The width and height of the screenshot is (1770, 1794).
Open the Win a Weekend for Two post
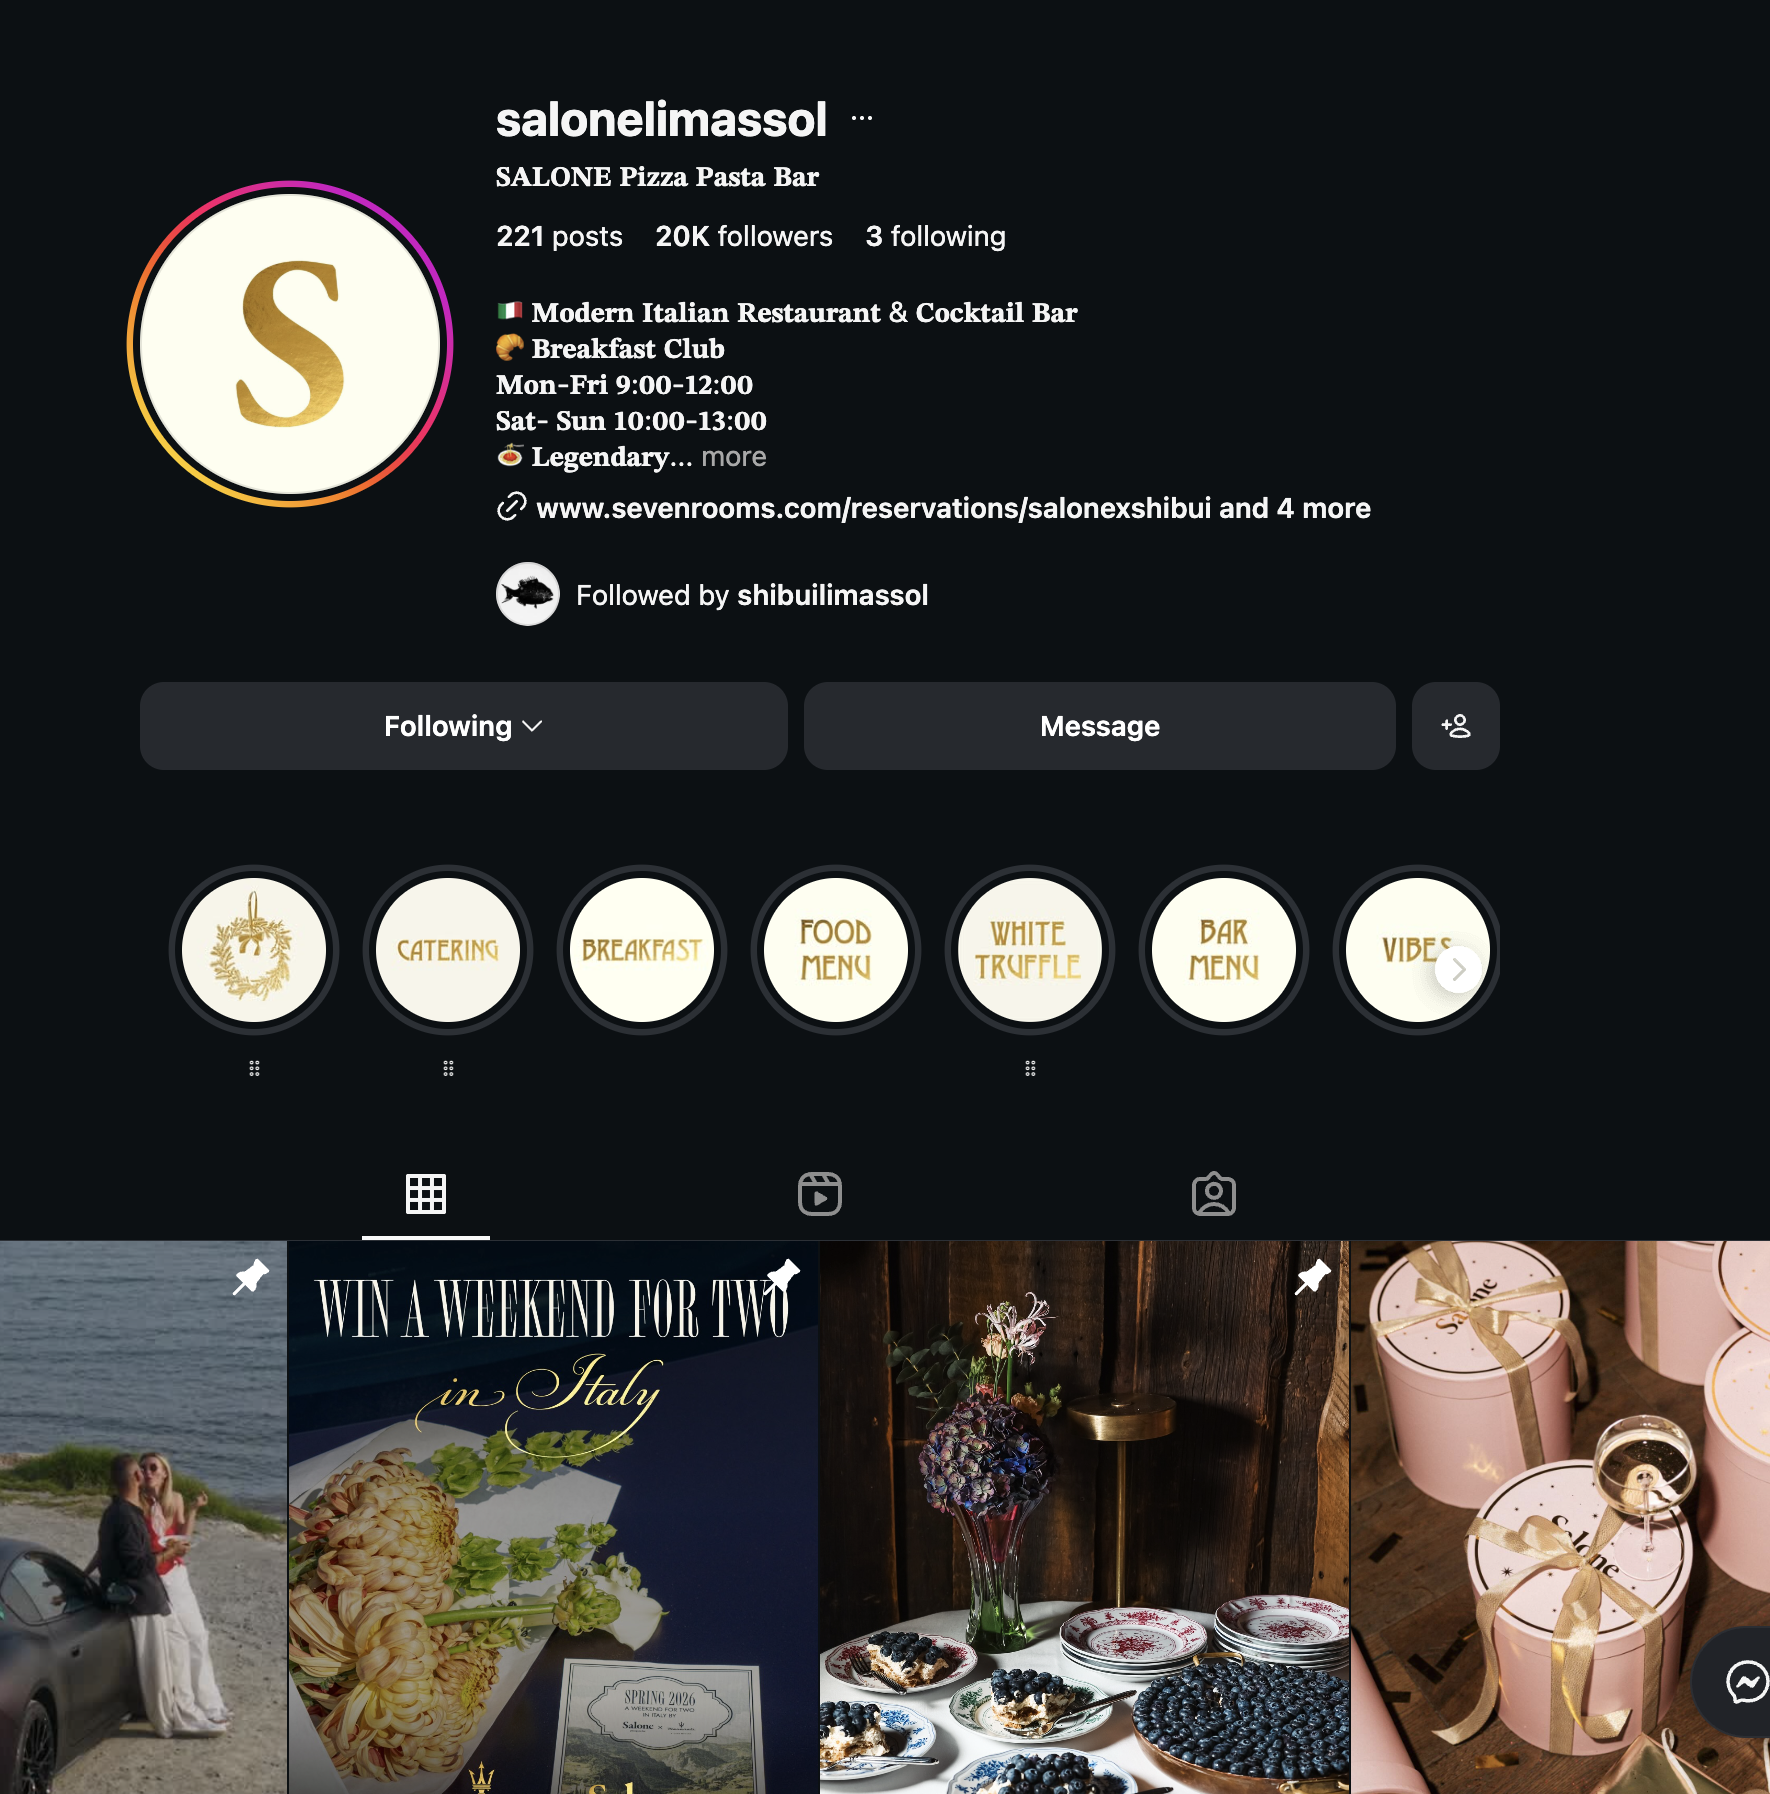tap(554, 1517)
